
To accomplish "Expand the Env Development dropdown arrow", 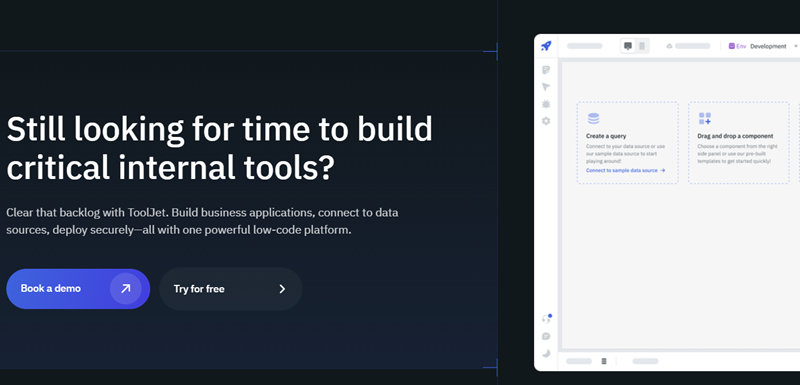I will point(796,46).
